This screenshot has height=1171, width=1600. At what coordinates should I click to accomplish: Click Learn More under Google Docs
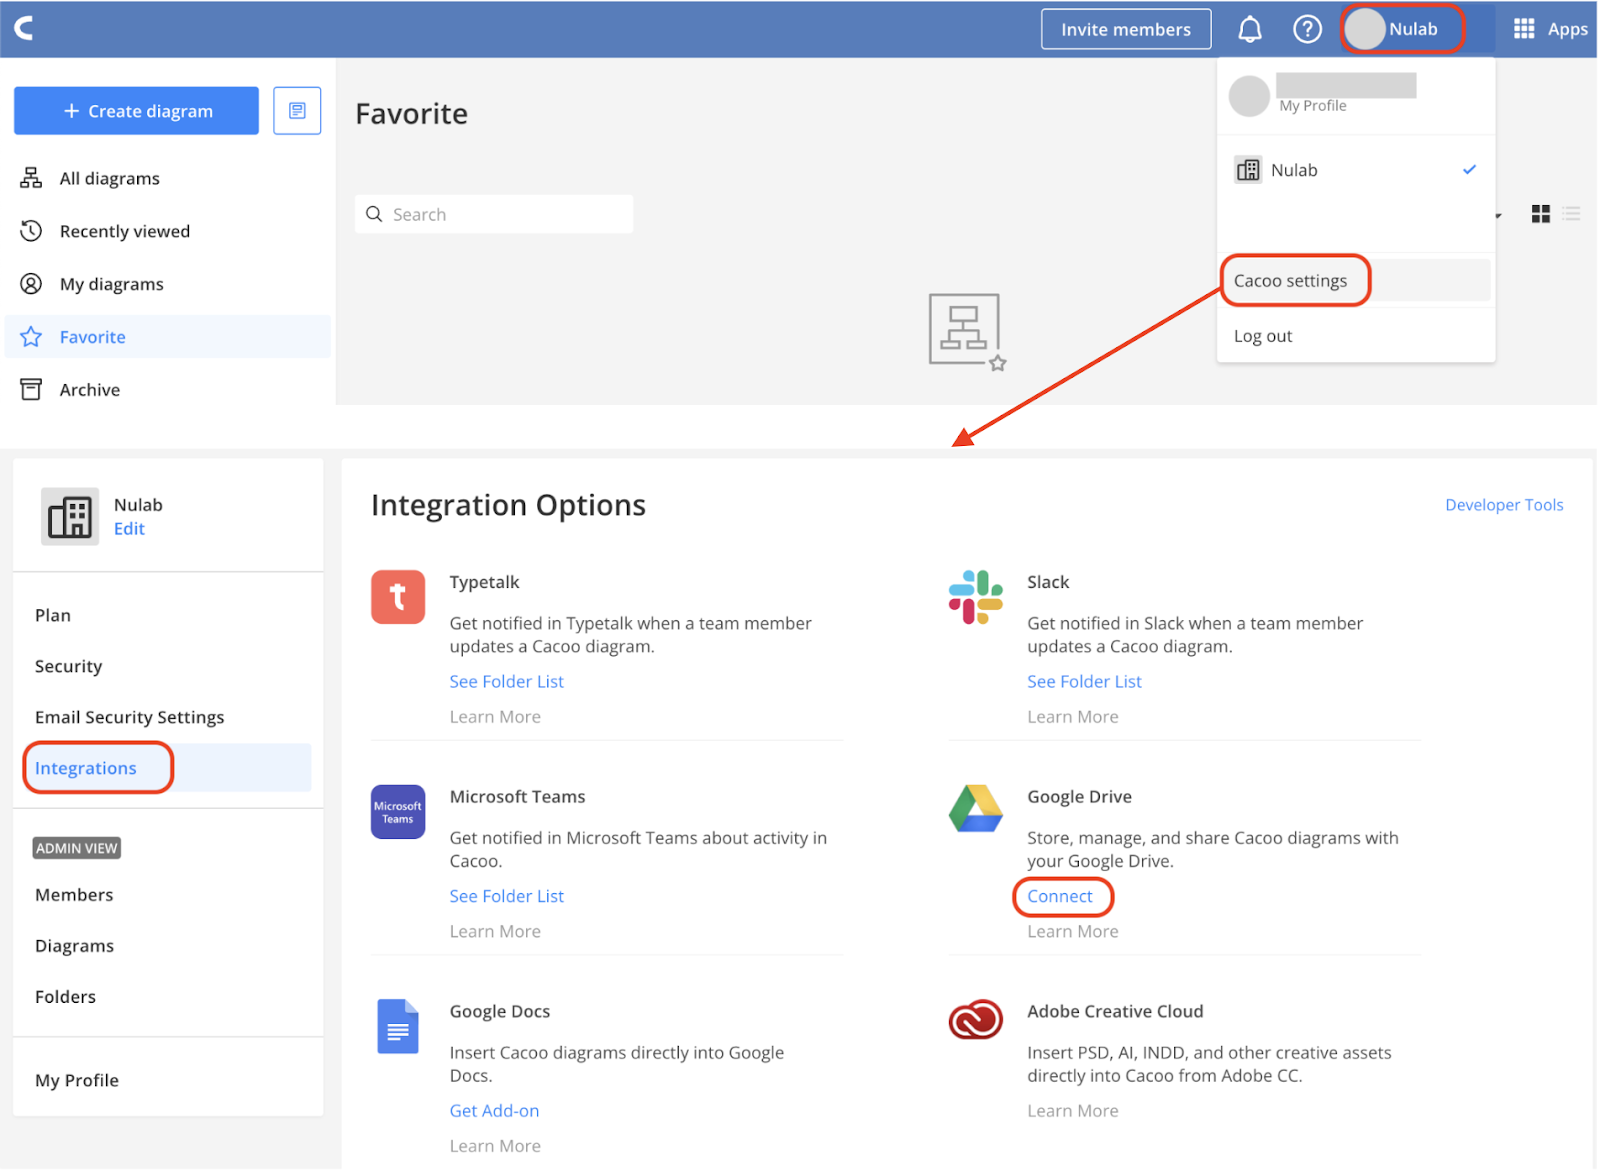pos(495,1146)
